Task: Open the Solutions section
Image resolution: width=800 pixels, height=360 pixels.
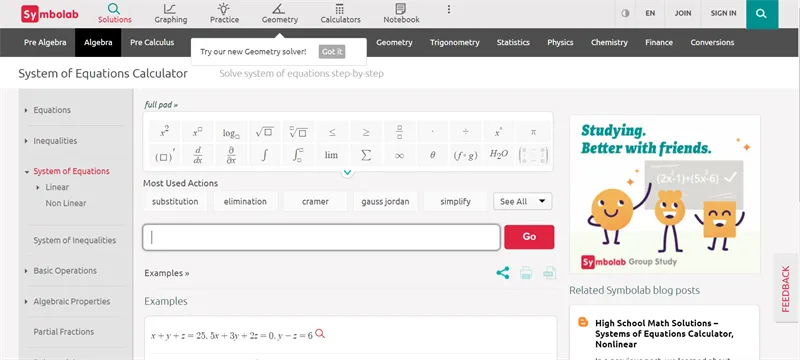Action: [115, 14]
